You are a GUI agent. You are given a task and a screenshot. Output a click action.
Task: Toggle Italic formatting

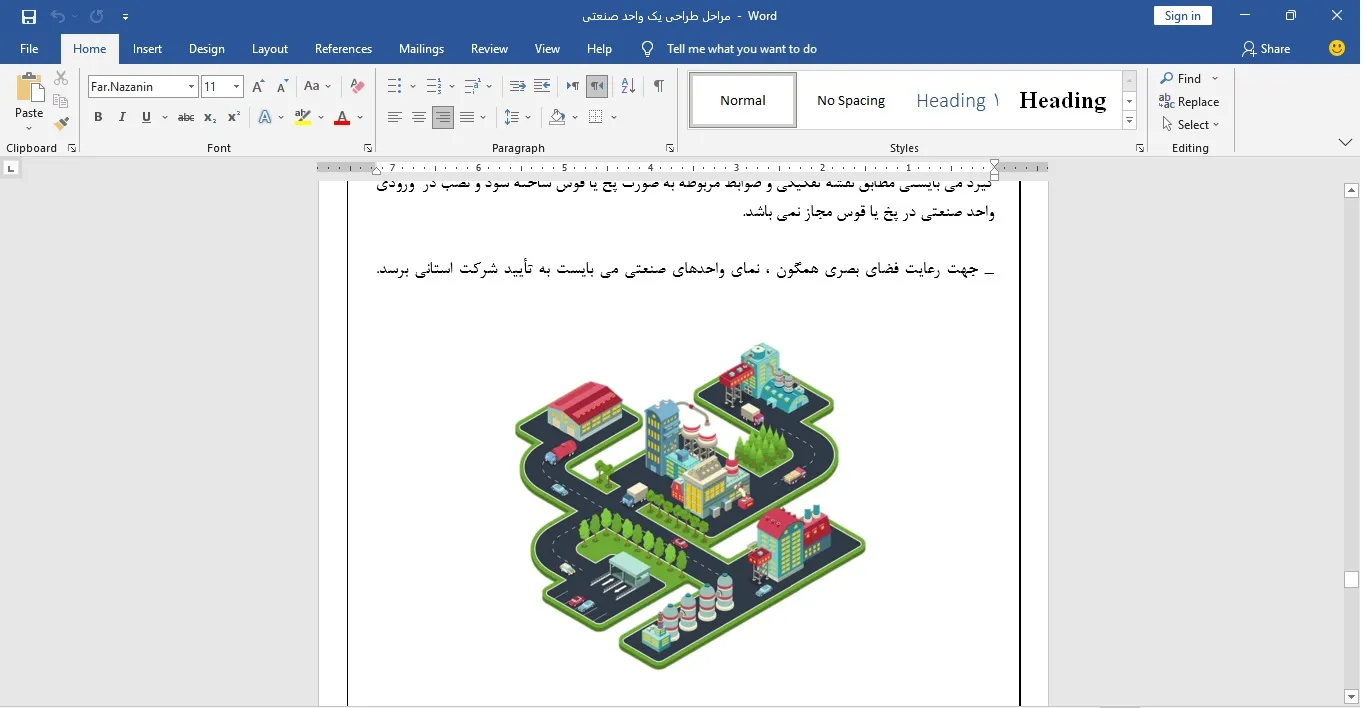(122, 118)
